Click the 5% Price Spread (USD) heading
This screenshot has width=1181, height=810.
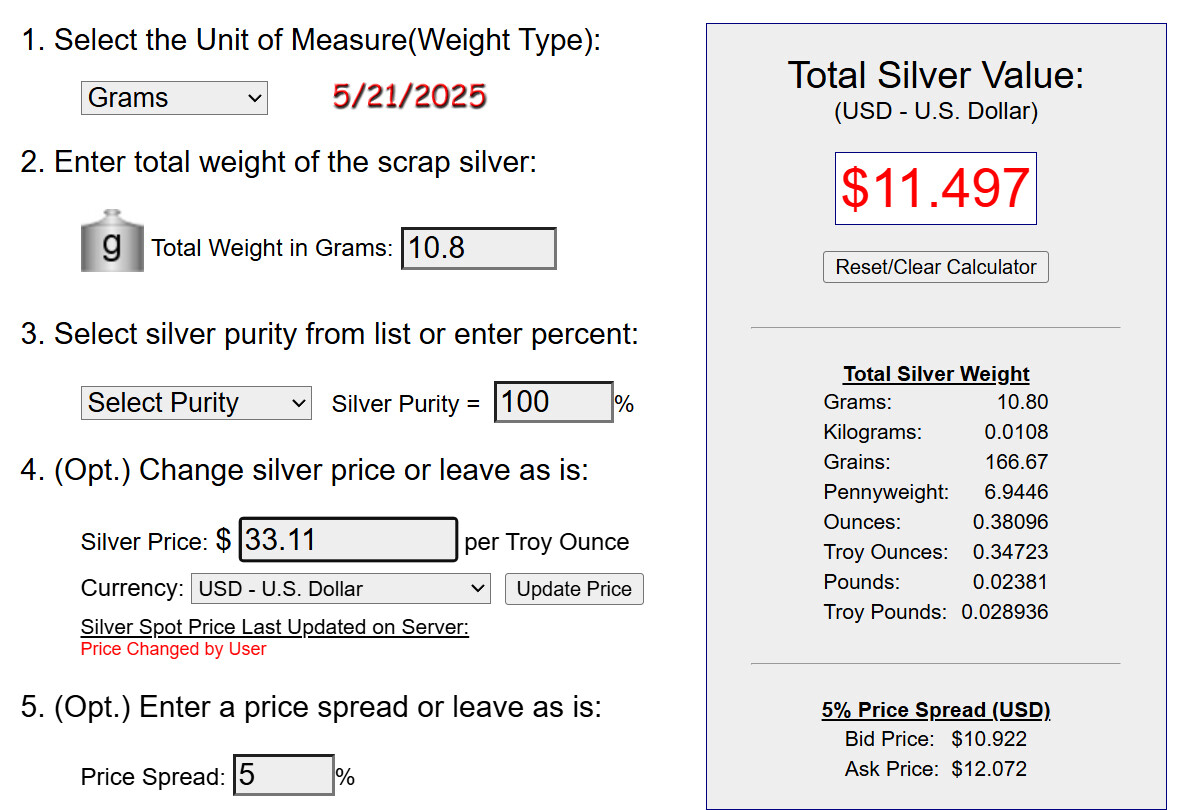(x=936, y=710)
